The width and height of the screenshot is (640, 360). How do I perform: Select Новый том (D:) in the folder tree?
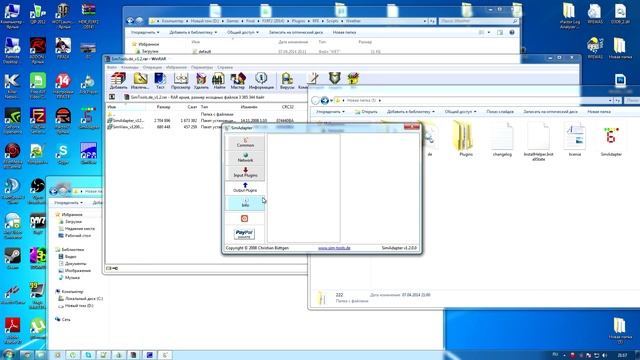pos(76,306)
